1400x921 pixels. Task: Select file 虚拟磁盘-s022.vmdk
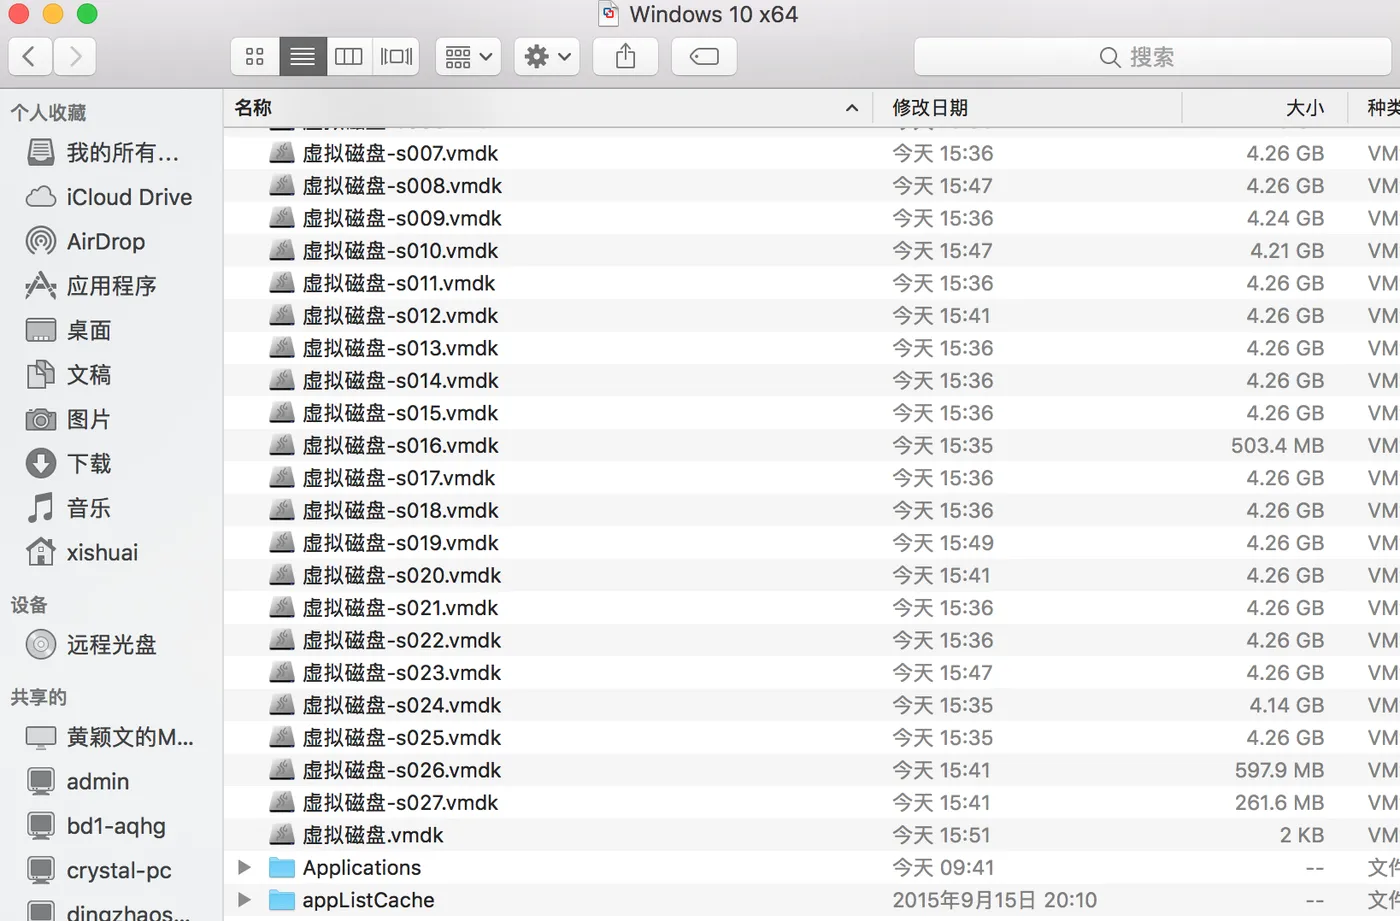pyautogui.click(x=811, y=640)
